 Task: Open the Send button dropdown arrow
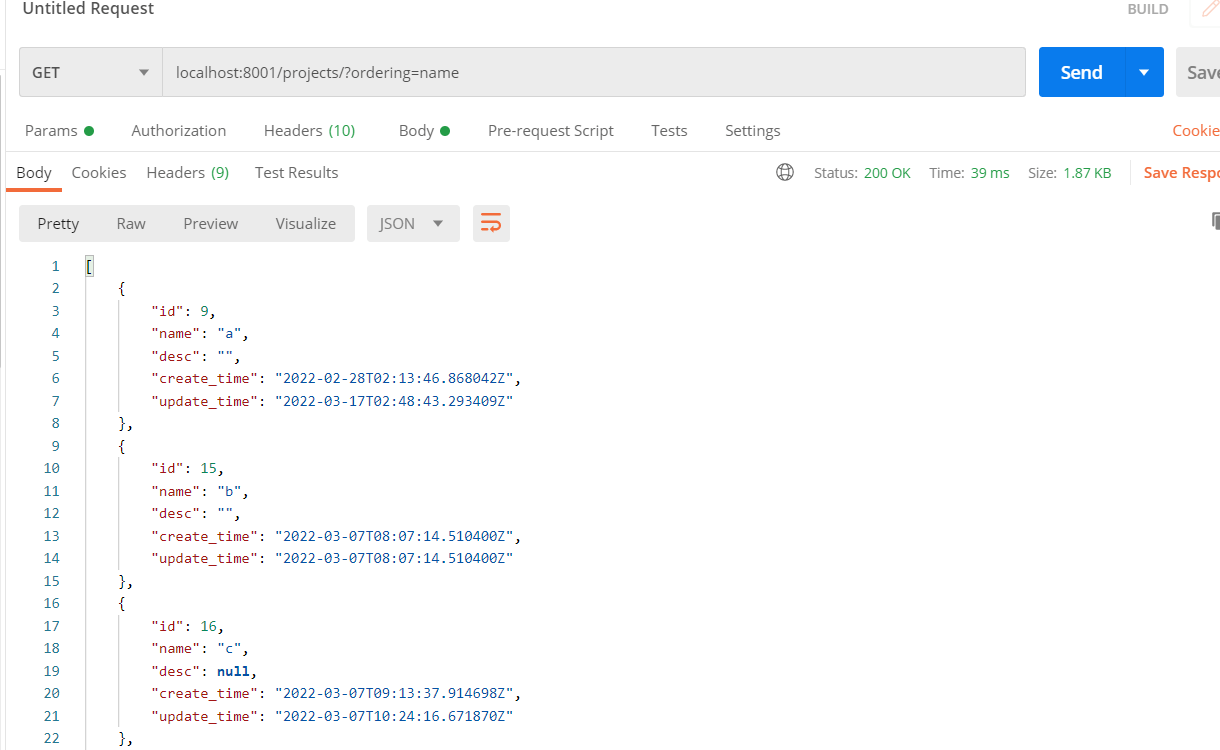[x=1144, y=72]
